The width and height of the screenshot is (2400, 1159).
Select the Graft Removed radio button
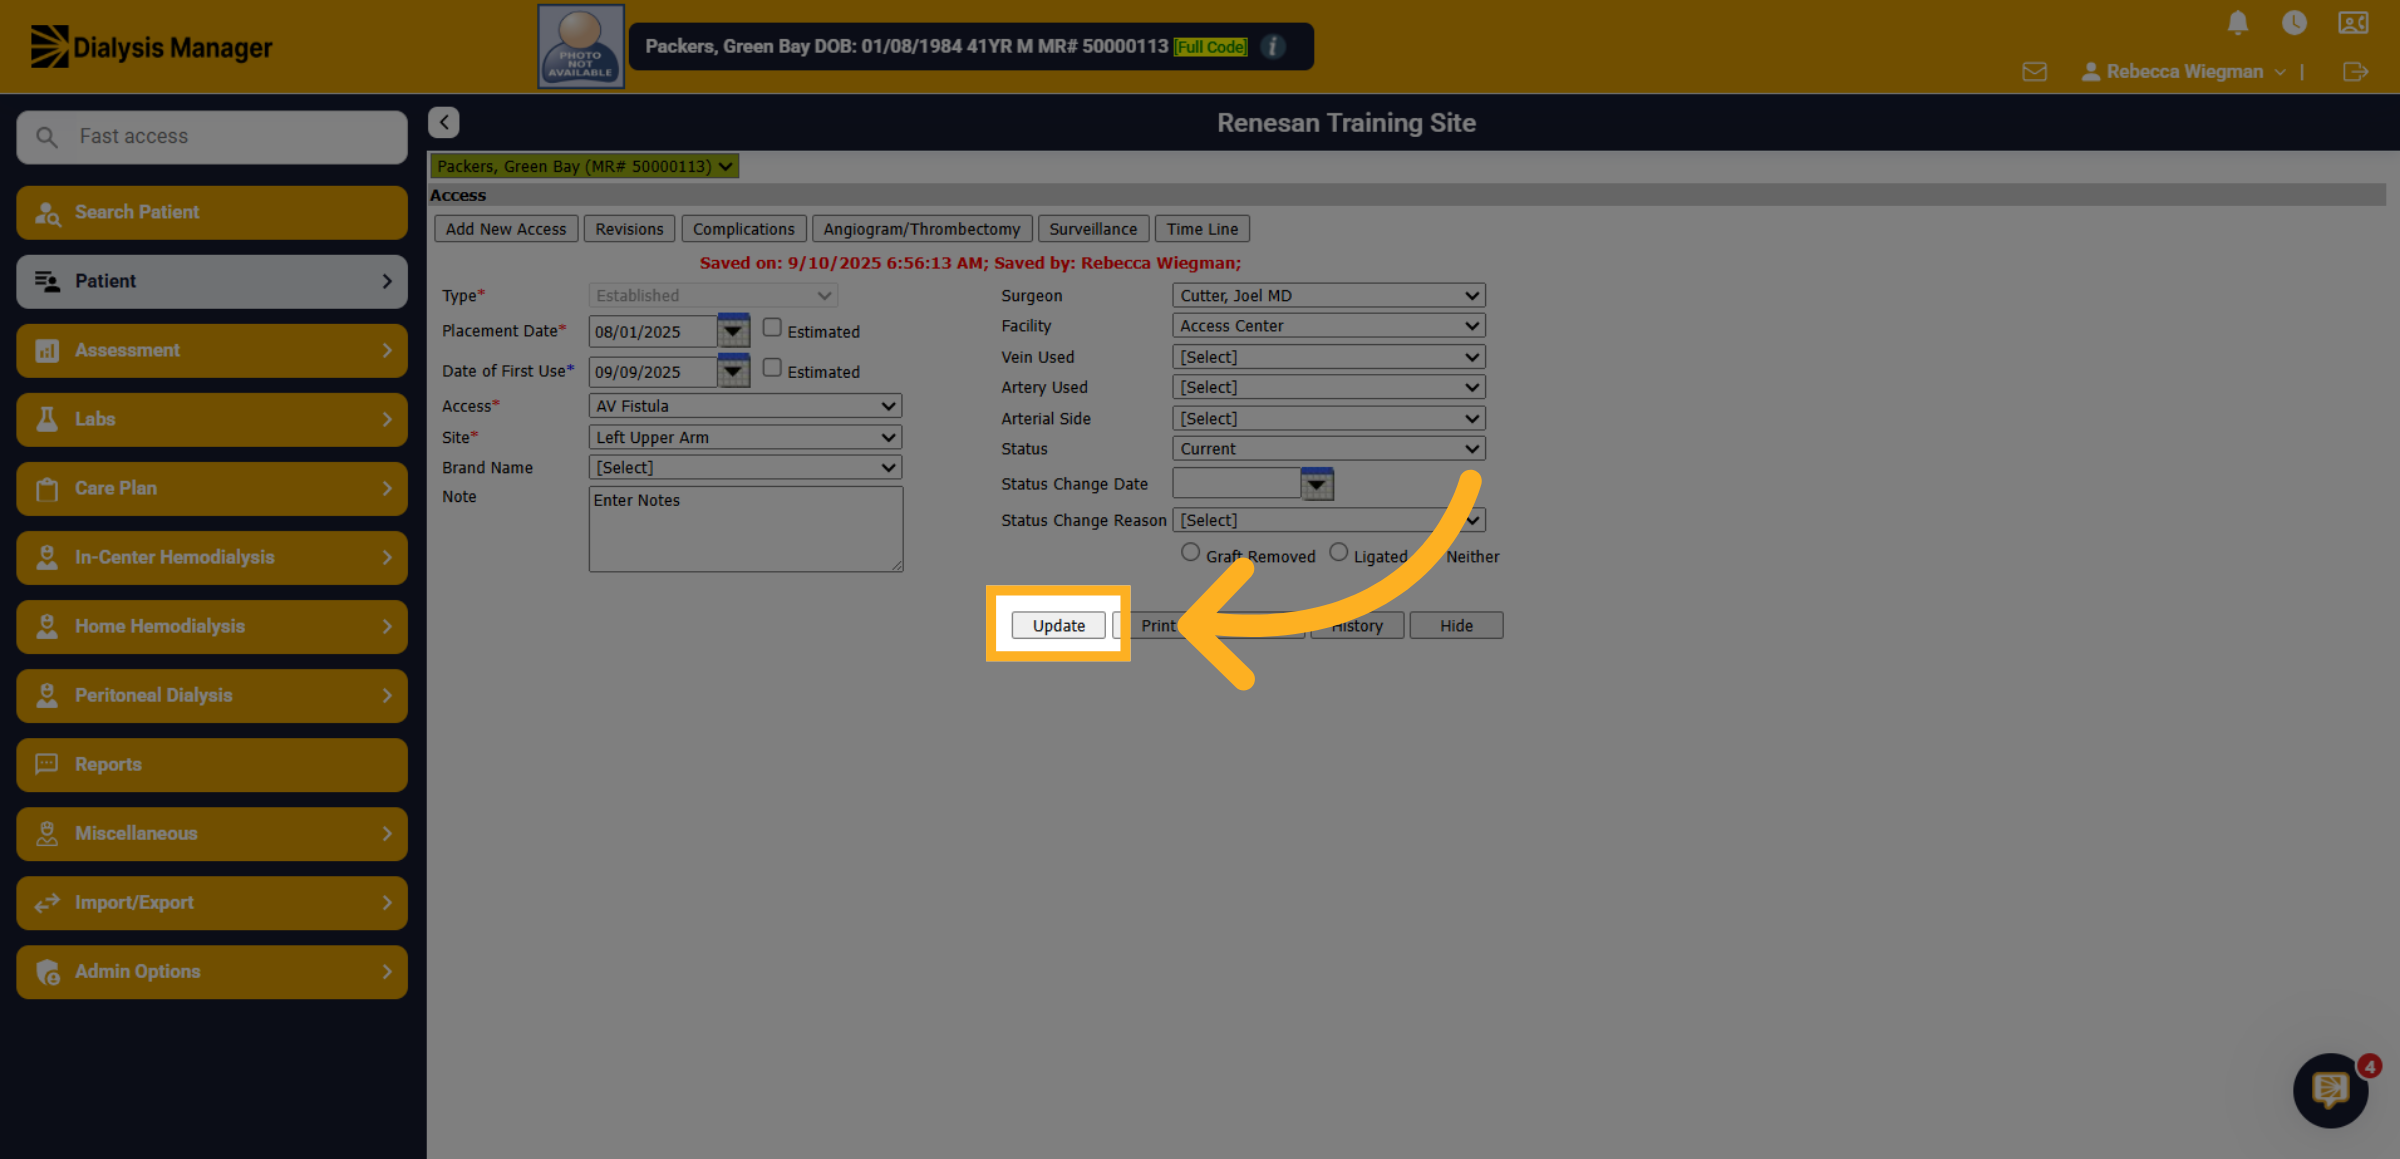[x=1190, y=552]
